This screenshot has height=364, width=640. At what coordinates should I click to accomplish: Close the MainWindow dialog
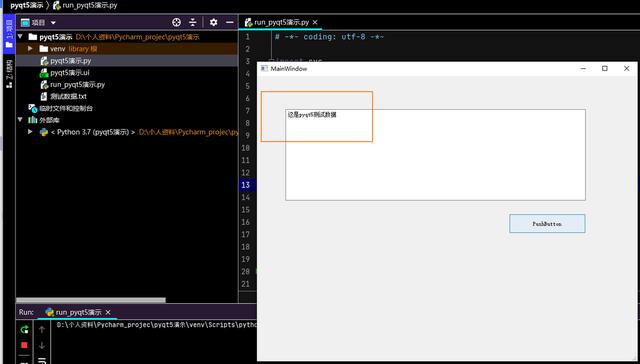(627, 69)
